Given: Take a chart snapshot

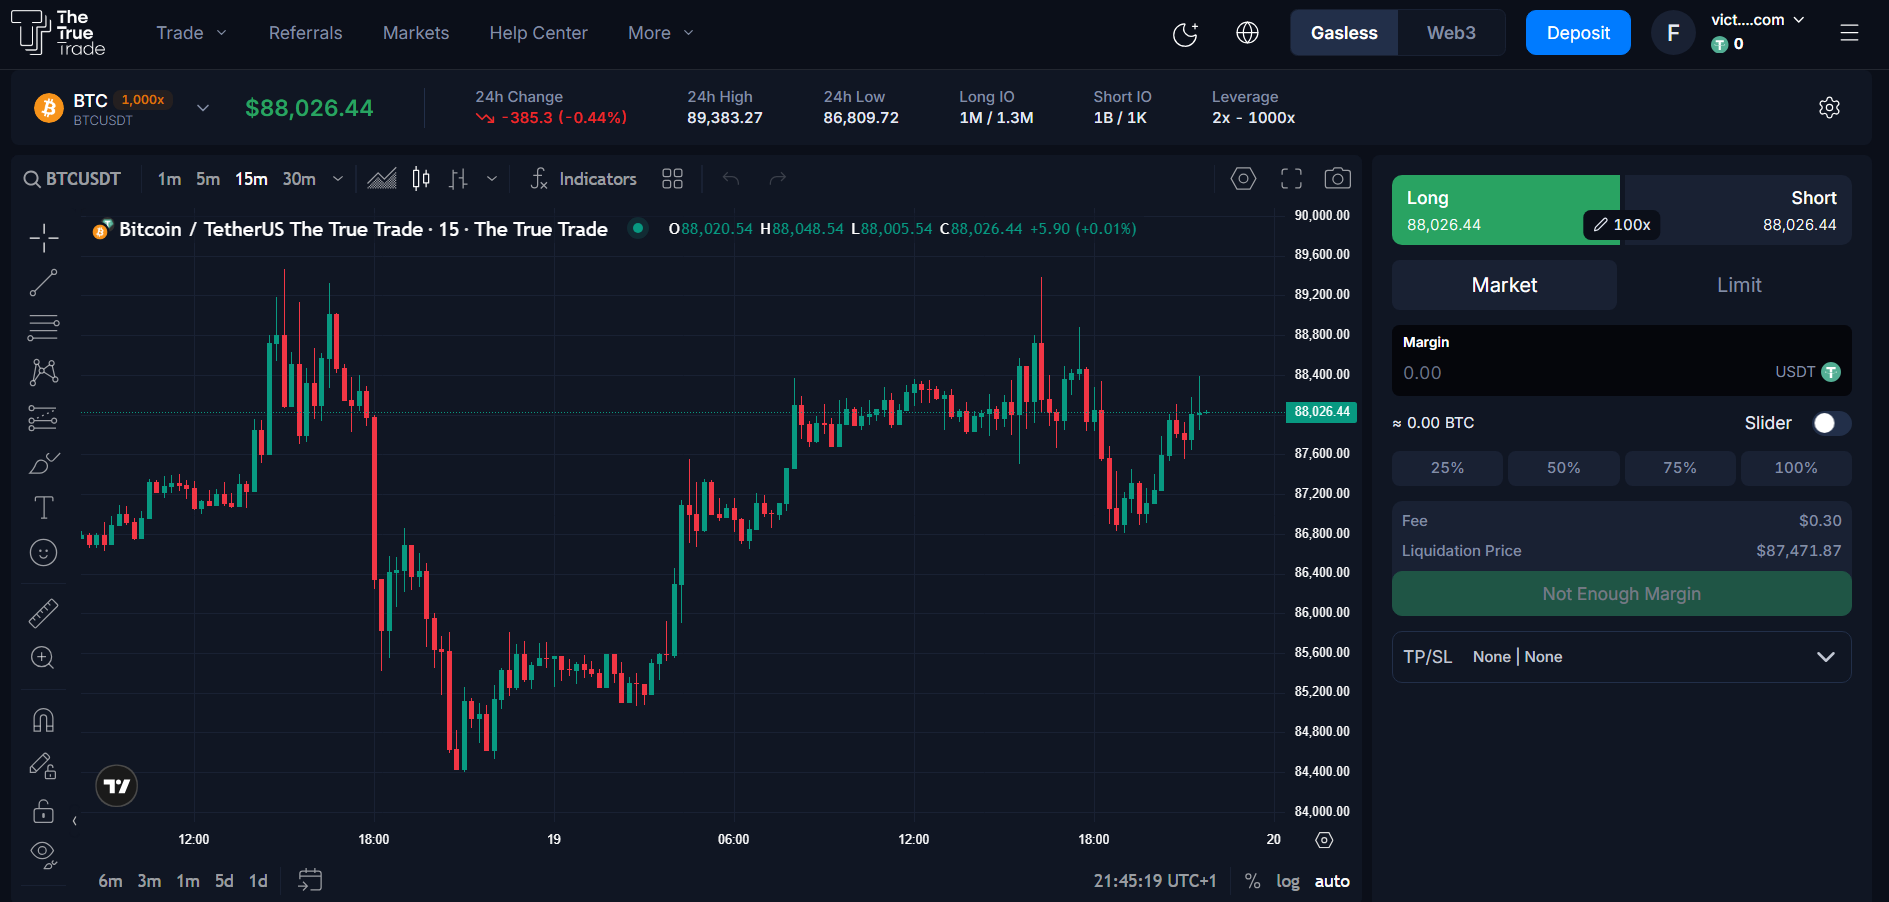Looking at the screenshot, I should 1337,179.
